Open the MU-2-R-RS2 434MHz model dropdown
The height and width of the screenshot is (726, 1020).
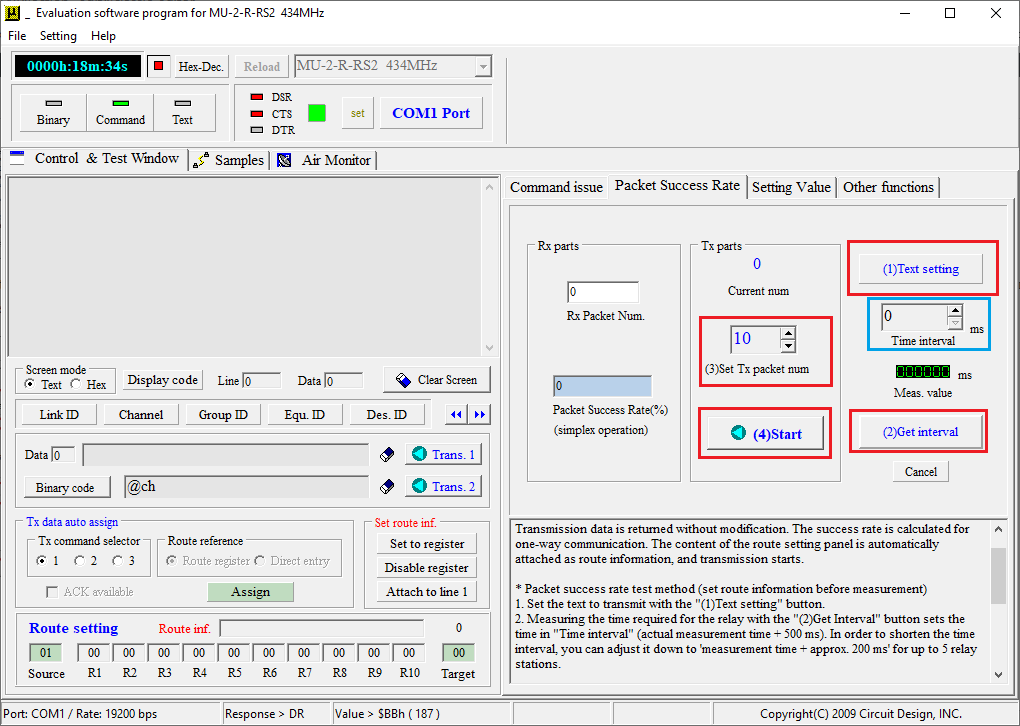tap(483, 66)
